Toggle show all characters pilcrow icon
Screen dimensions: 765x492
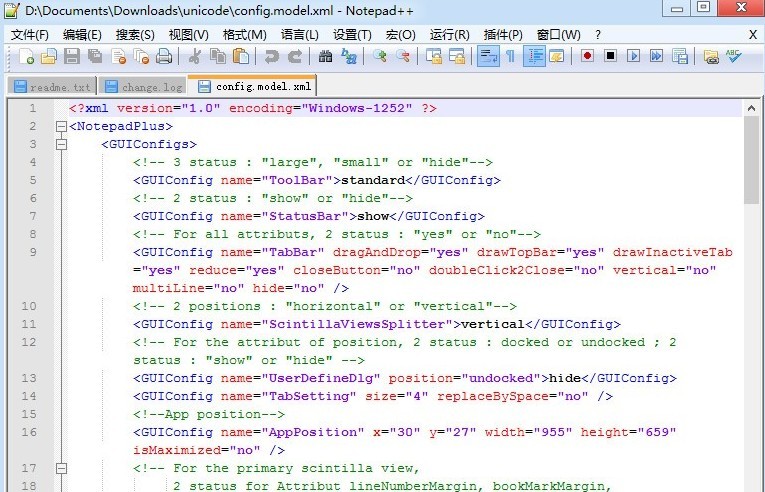coord(510,57)
